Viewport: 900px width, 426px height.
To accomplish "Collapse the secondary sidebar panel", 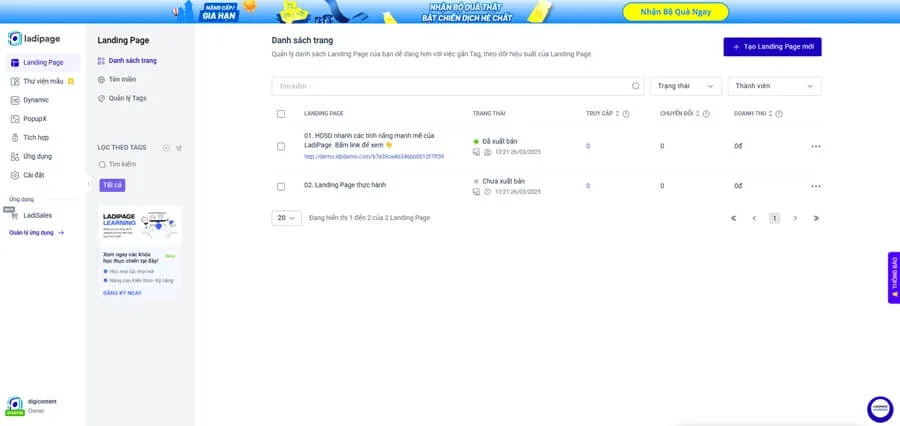I will (x=88, y=184).
